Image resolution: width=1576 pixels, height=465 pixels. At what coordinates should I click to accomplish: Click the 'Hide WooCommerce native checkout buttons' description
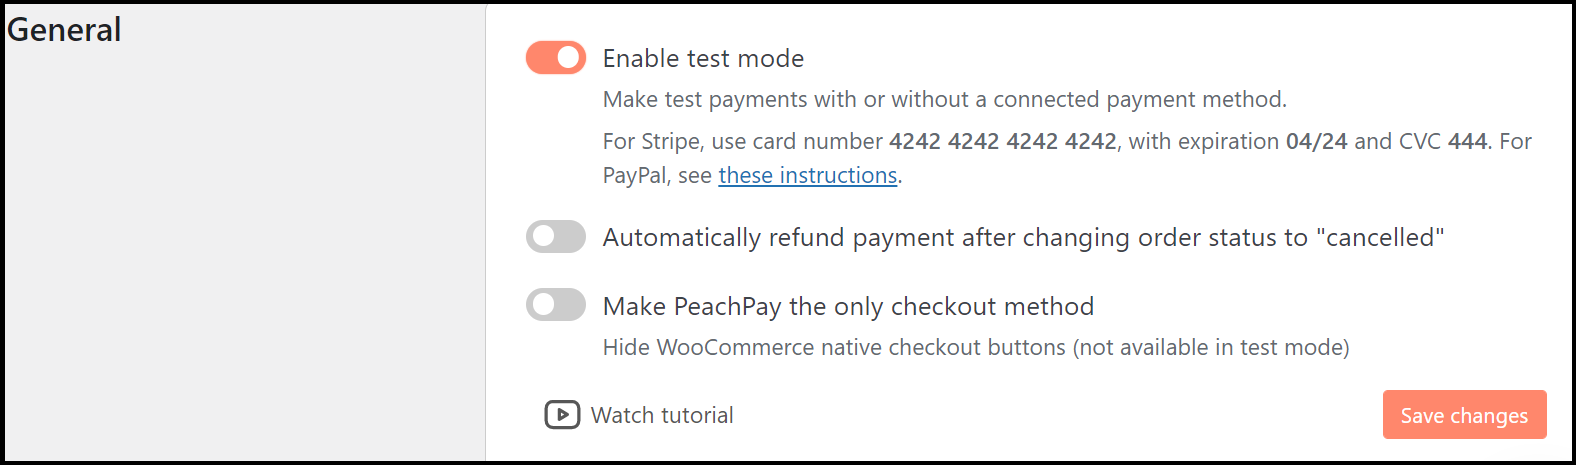click(x=834, y=347)
